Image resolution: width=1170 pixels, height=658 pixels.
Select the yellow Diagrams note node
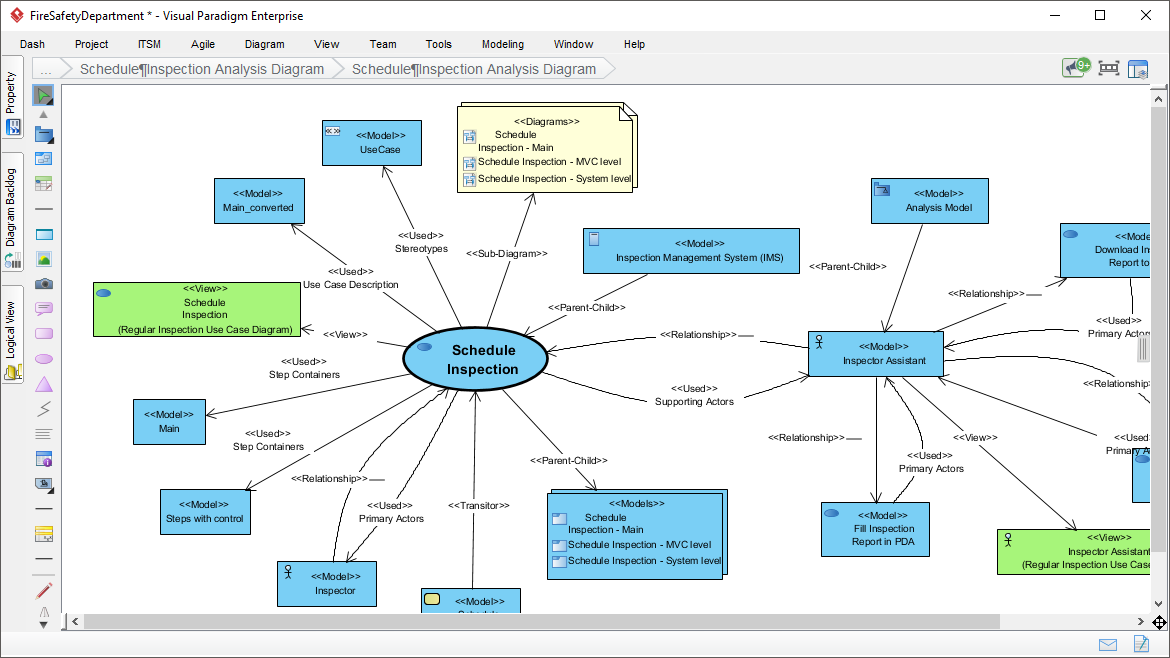click(547, 148)
